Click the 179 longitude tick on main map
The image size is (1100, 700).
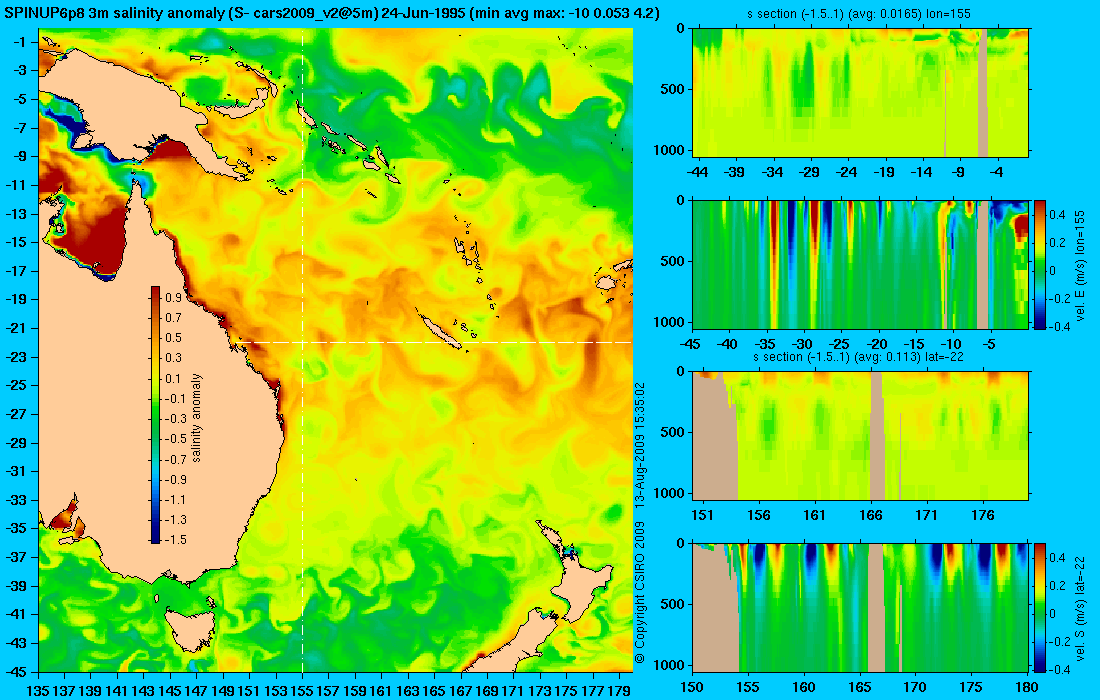(619, 691)
